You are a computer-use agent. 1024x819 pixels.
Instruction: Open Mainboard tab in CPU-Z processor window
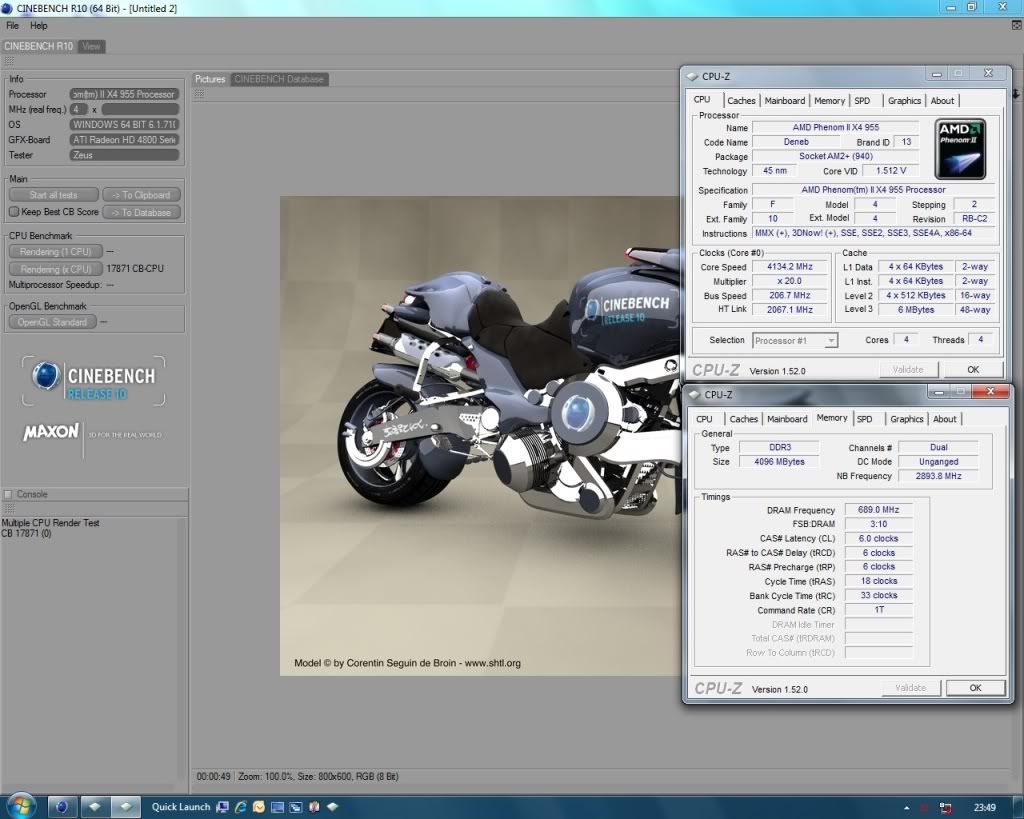(785, 101)
